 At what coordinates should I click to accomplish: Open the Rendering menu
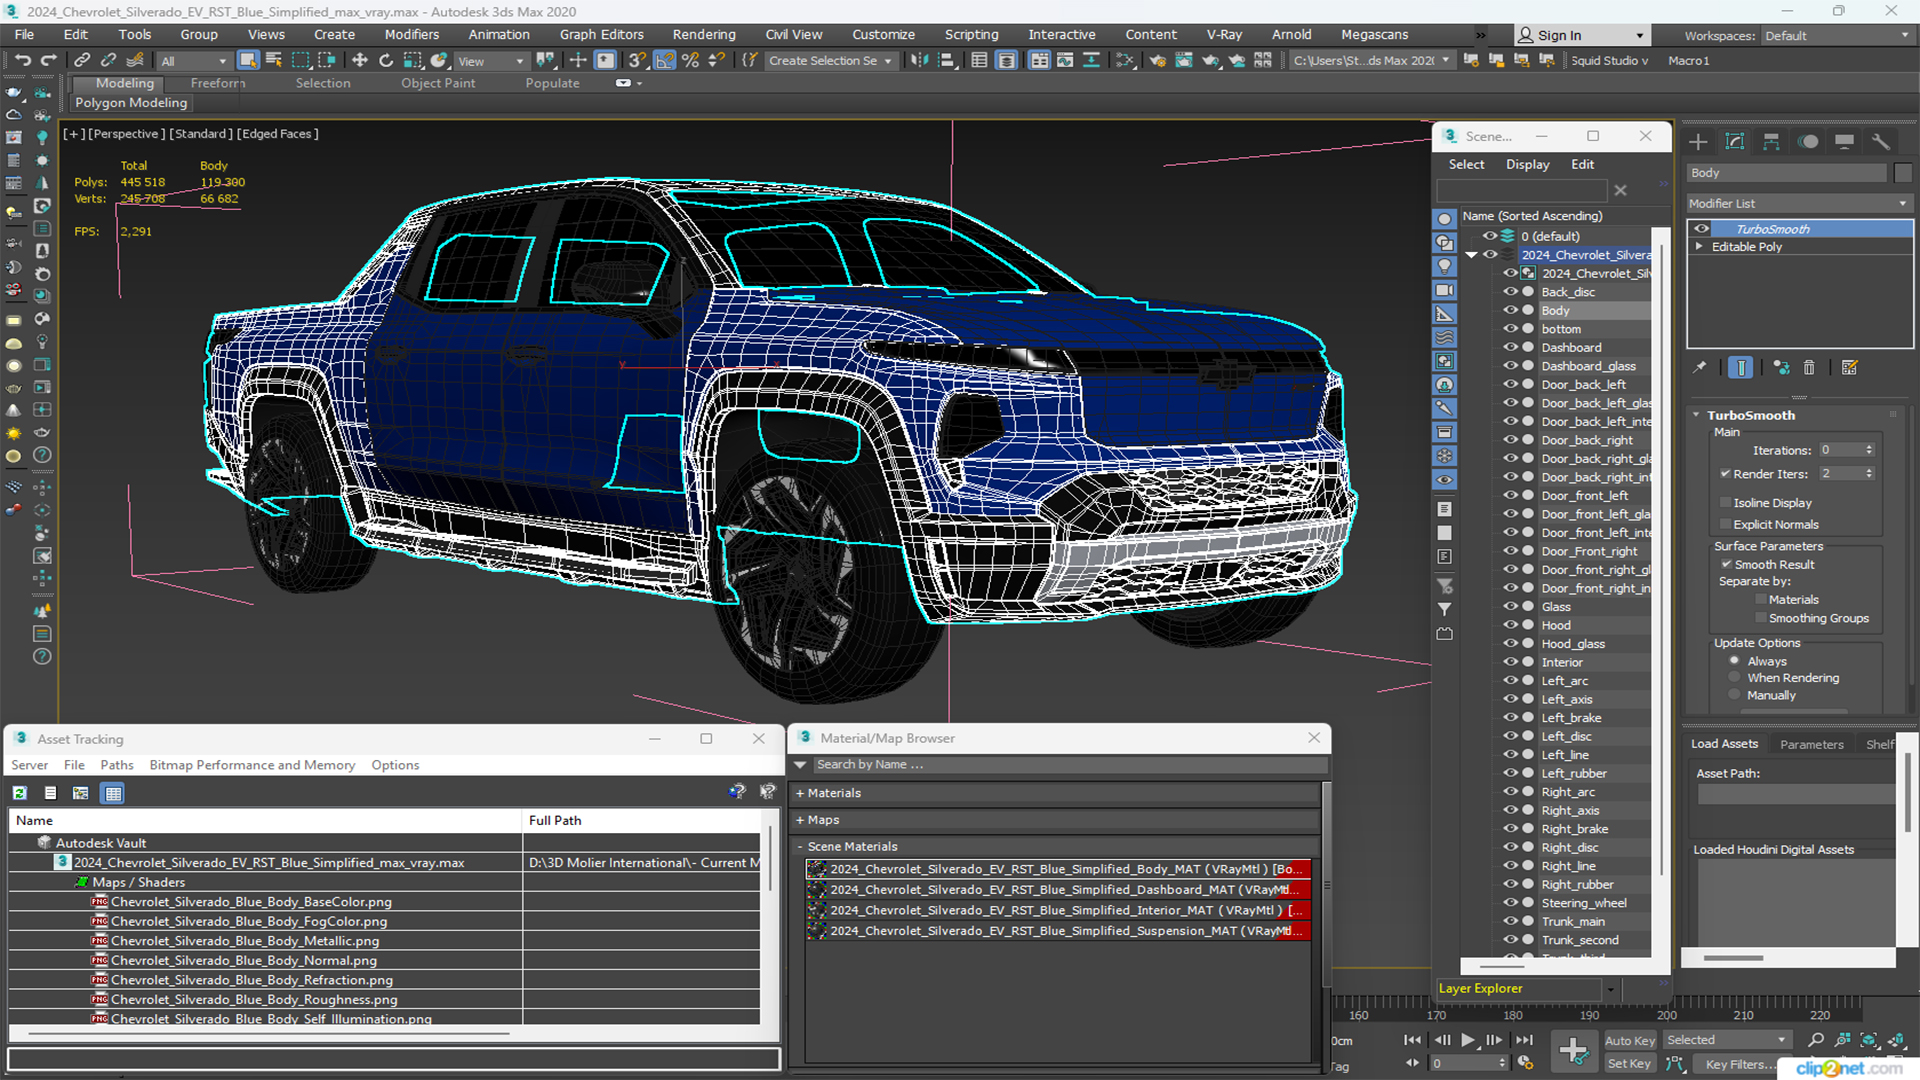[x=703, y=35]
